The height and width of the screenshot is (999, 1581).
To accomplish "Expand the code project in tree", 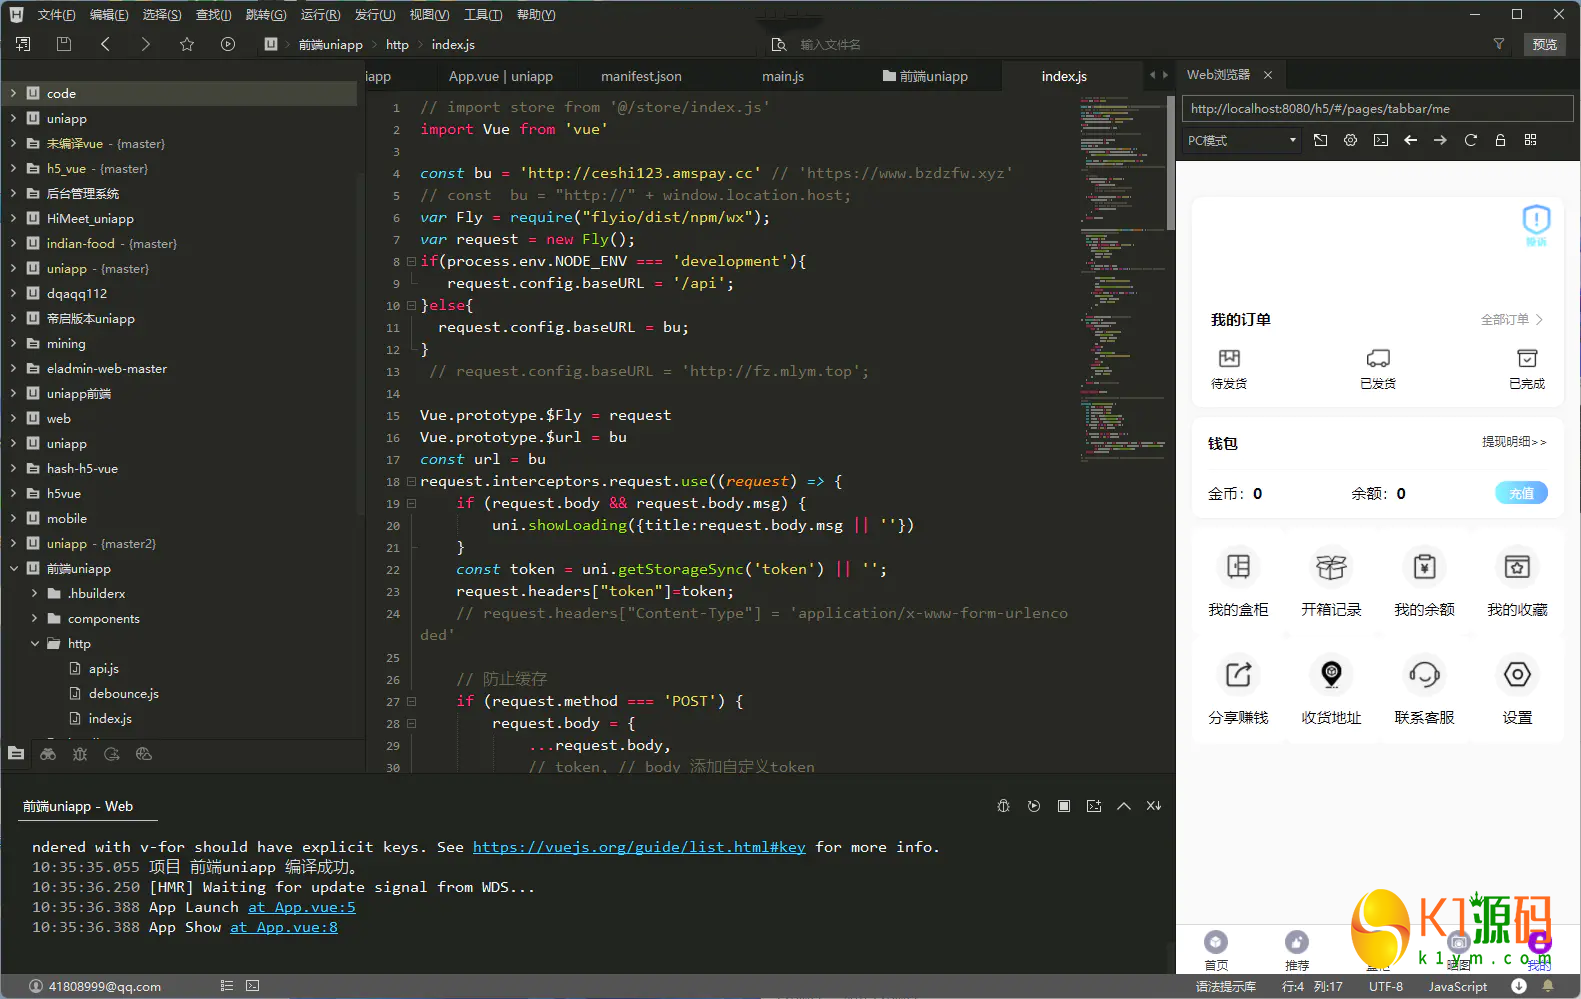I will pos(13,93).
